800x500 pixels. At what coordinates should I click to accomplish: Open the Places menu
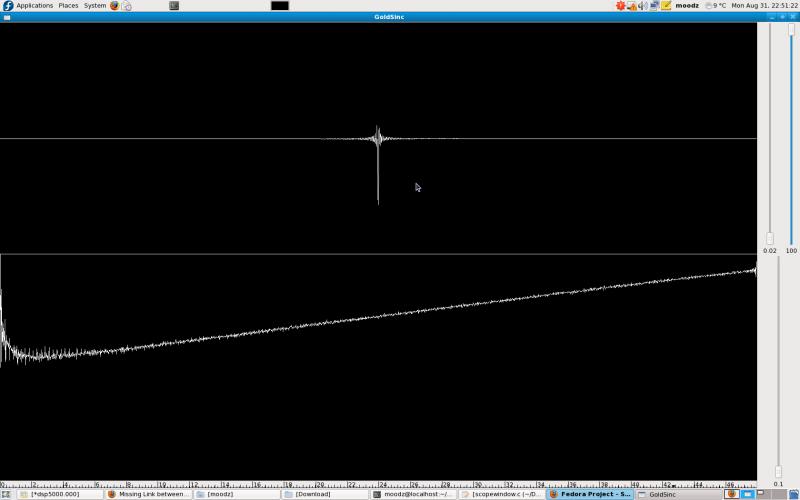(68, 5)
